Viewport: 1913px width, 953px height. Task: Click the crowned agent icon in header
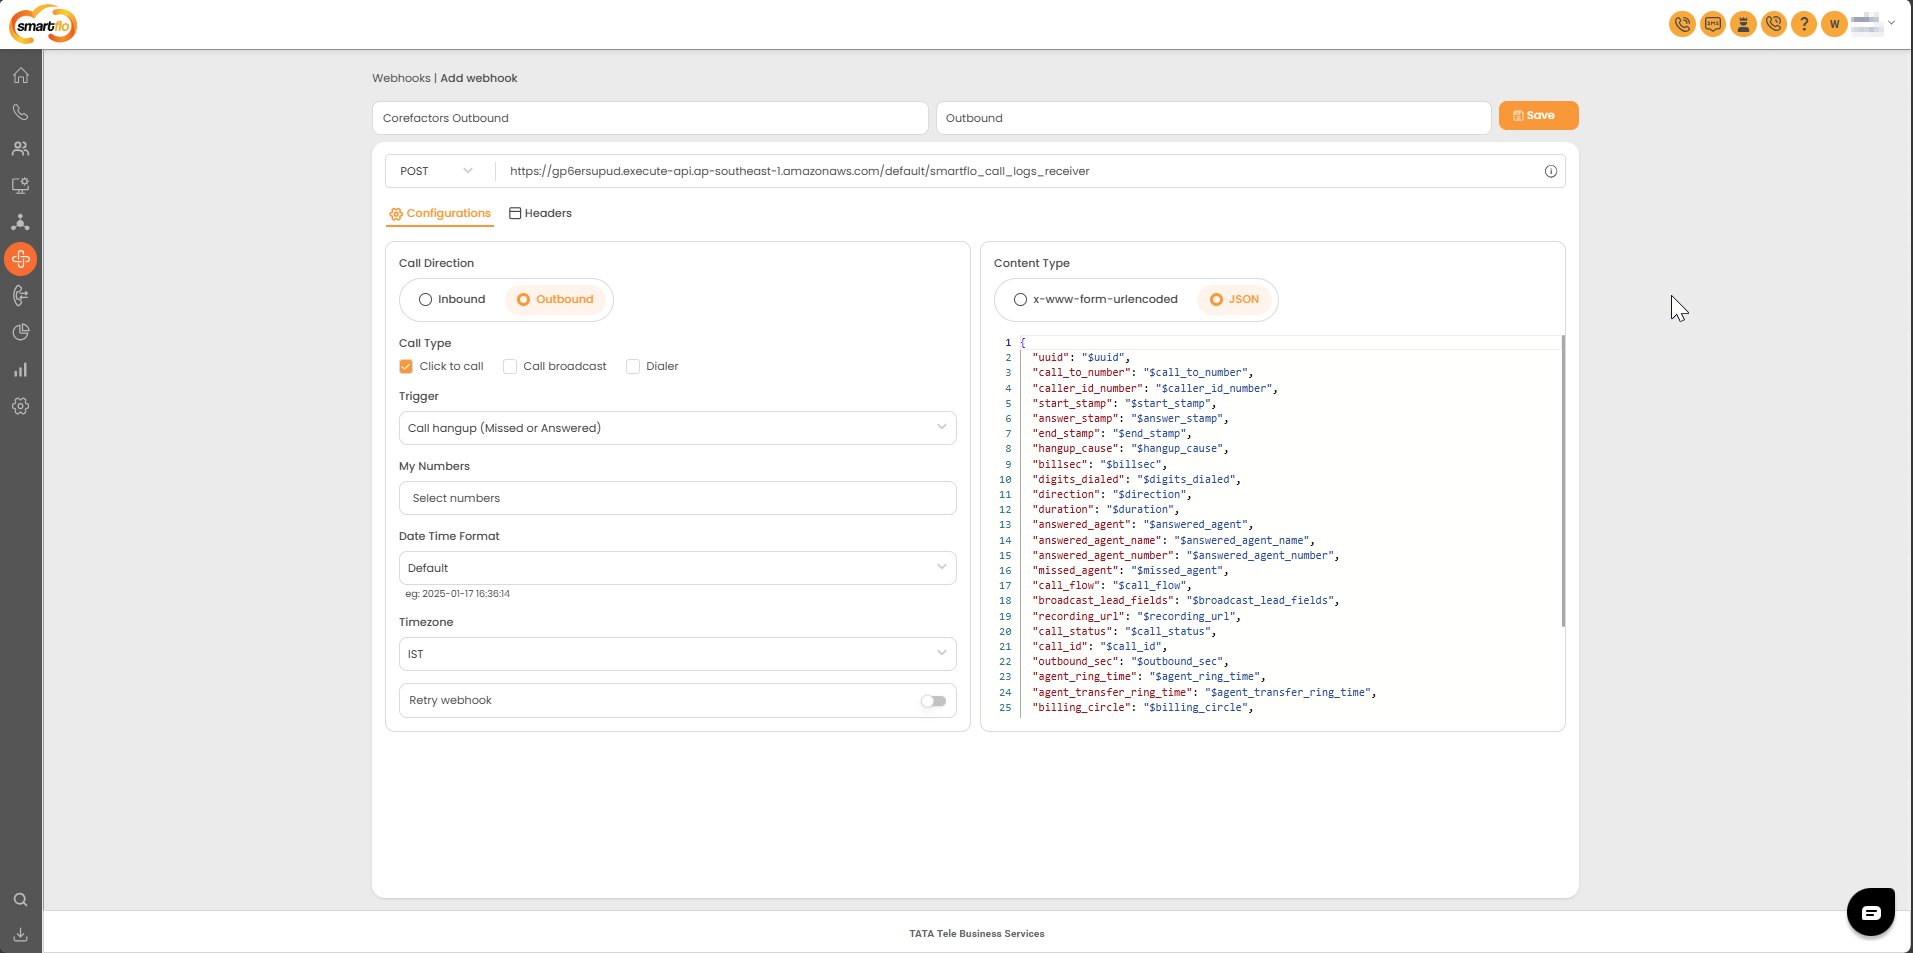click(1743, 24)
